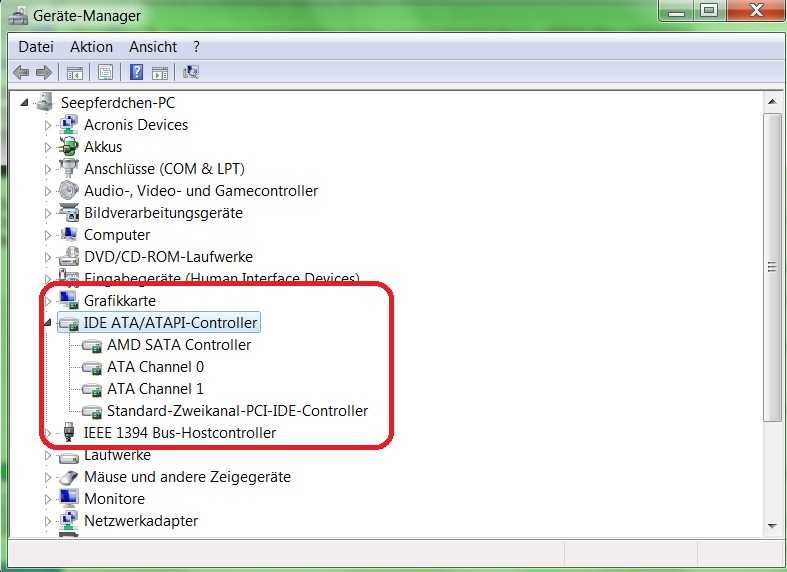
Task: Expand the IEEE 1394 Bus-Hostcontroller node
Action: click(x=48, y=433)
